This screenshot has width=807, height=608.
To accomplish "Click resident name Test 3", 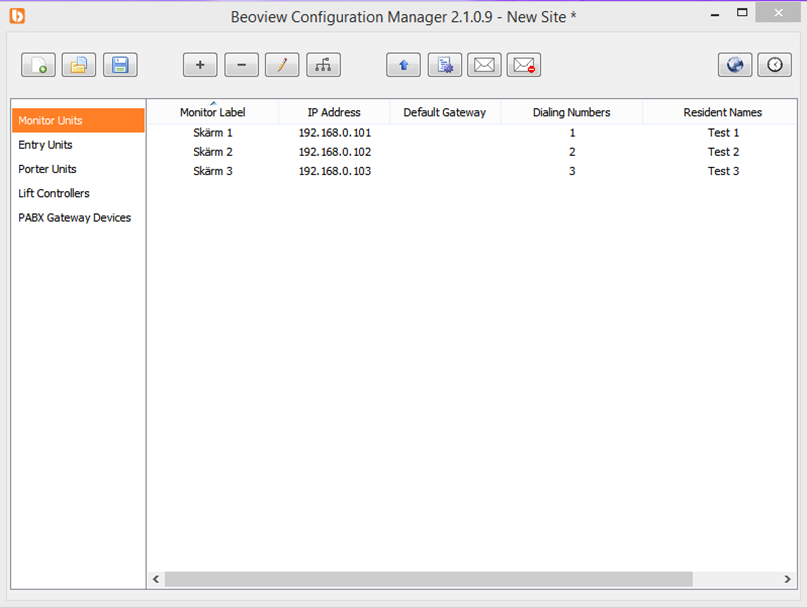I will click(723, 171).
